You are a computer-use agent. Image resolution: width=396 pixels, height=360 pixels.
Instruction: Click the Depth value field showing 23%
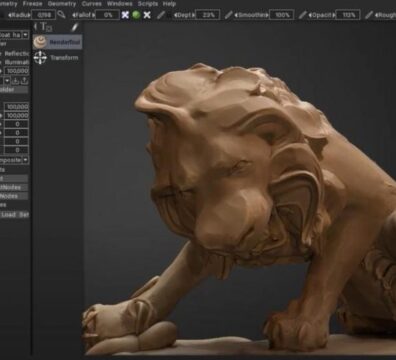[207, 15]
